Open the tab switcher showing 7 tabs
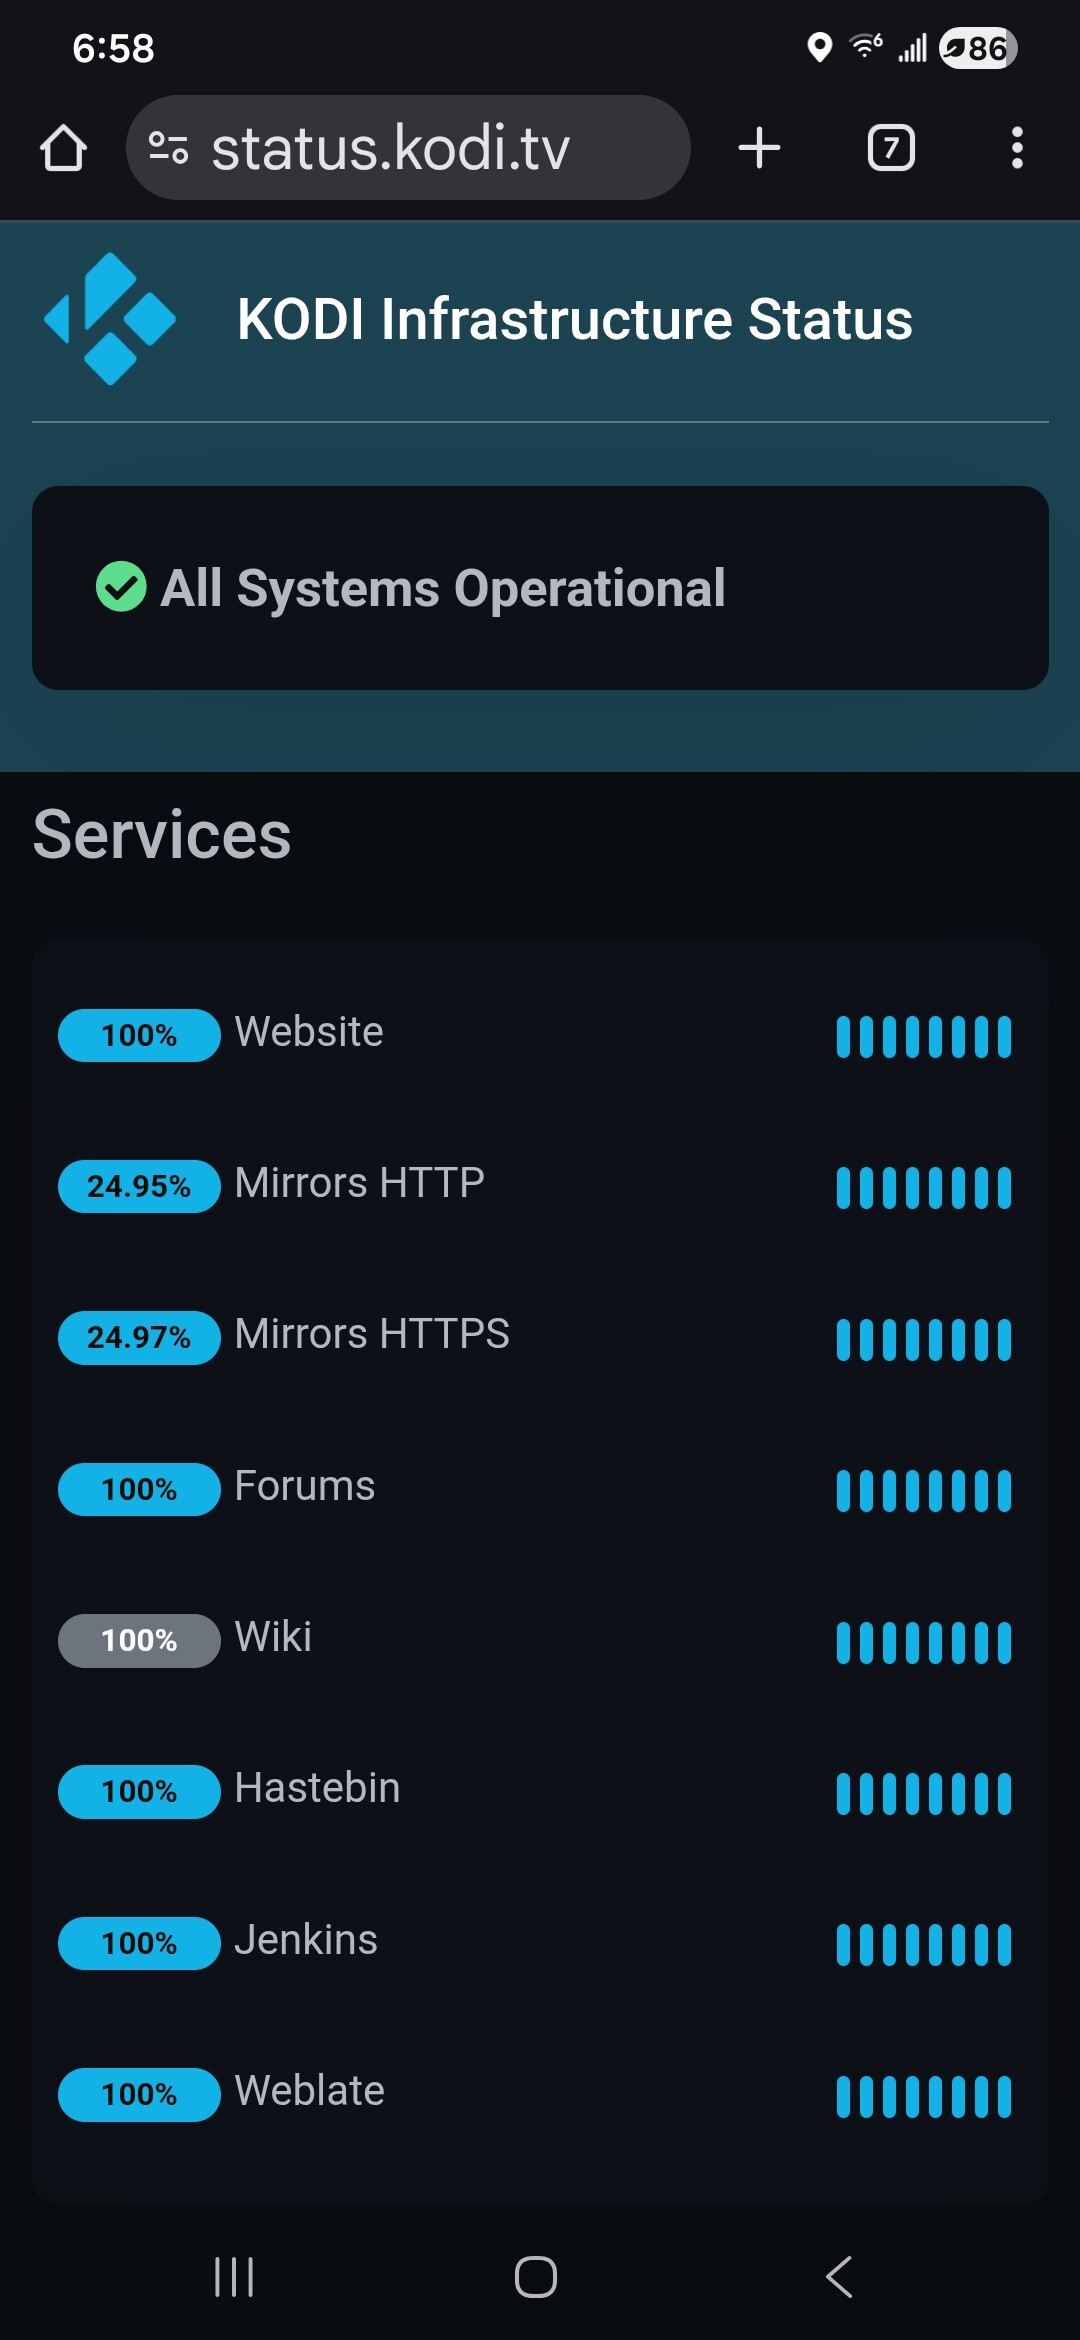The height and width of the screenshot is (2340, 1080). click(x=890, y=148)
